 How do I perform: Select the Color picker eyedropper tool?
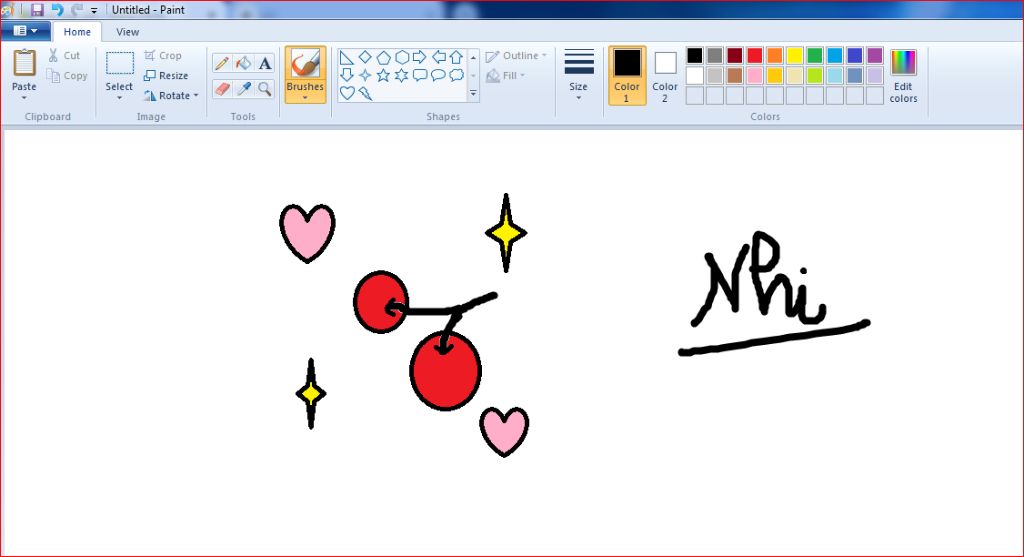(x=243, y=88)
